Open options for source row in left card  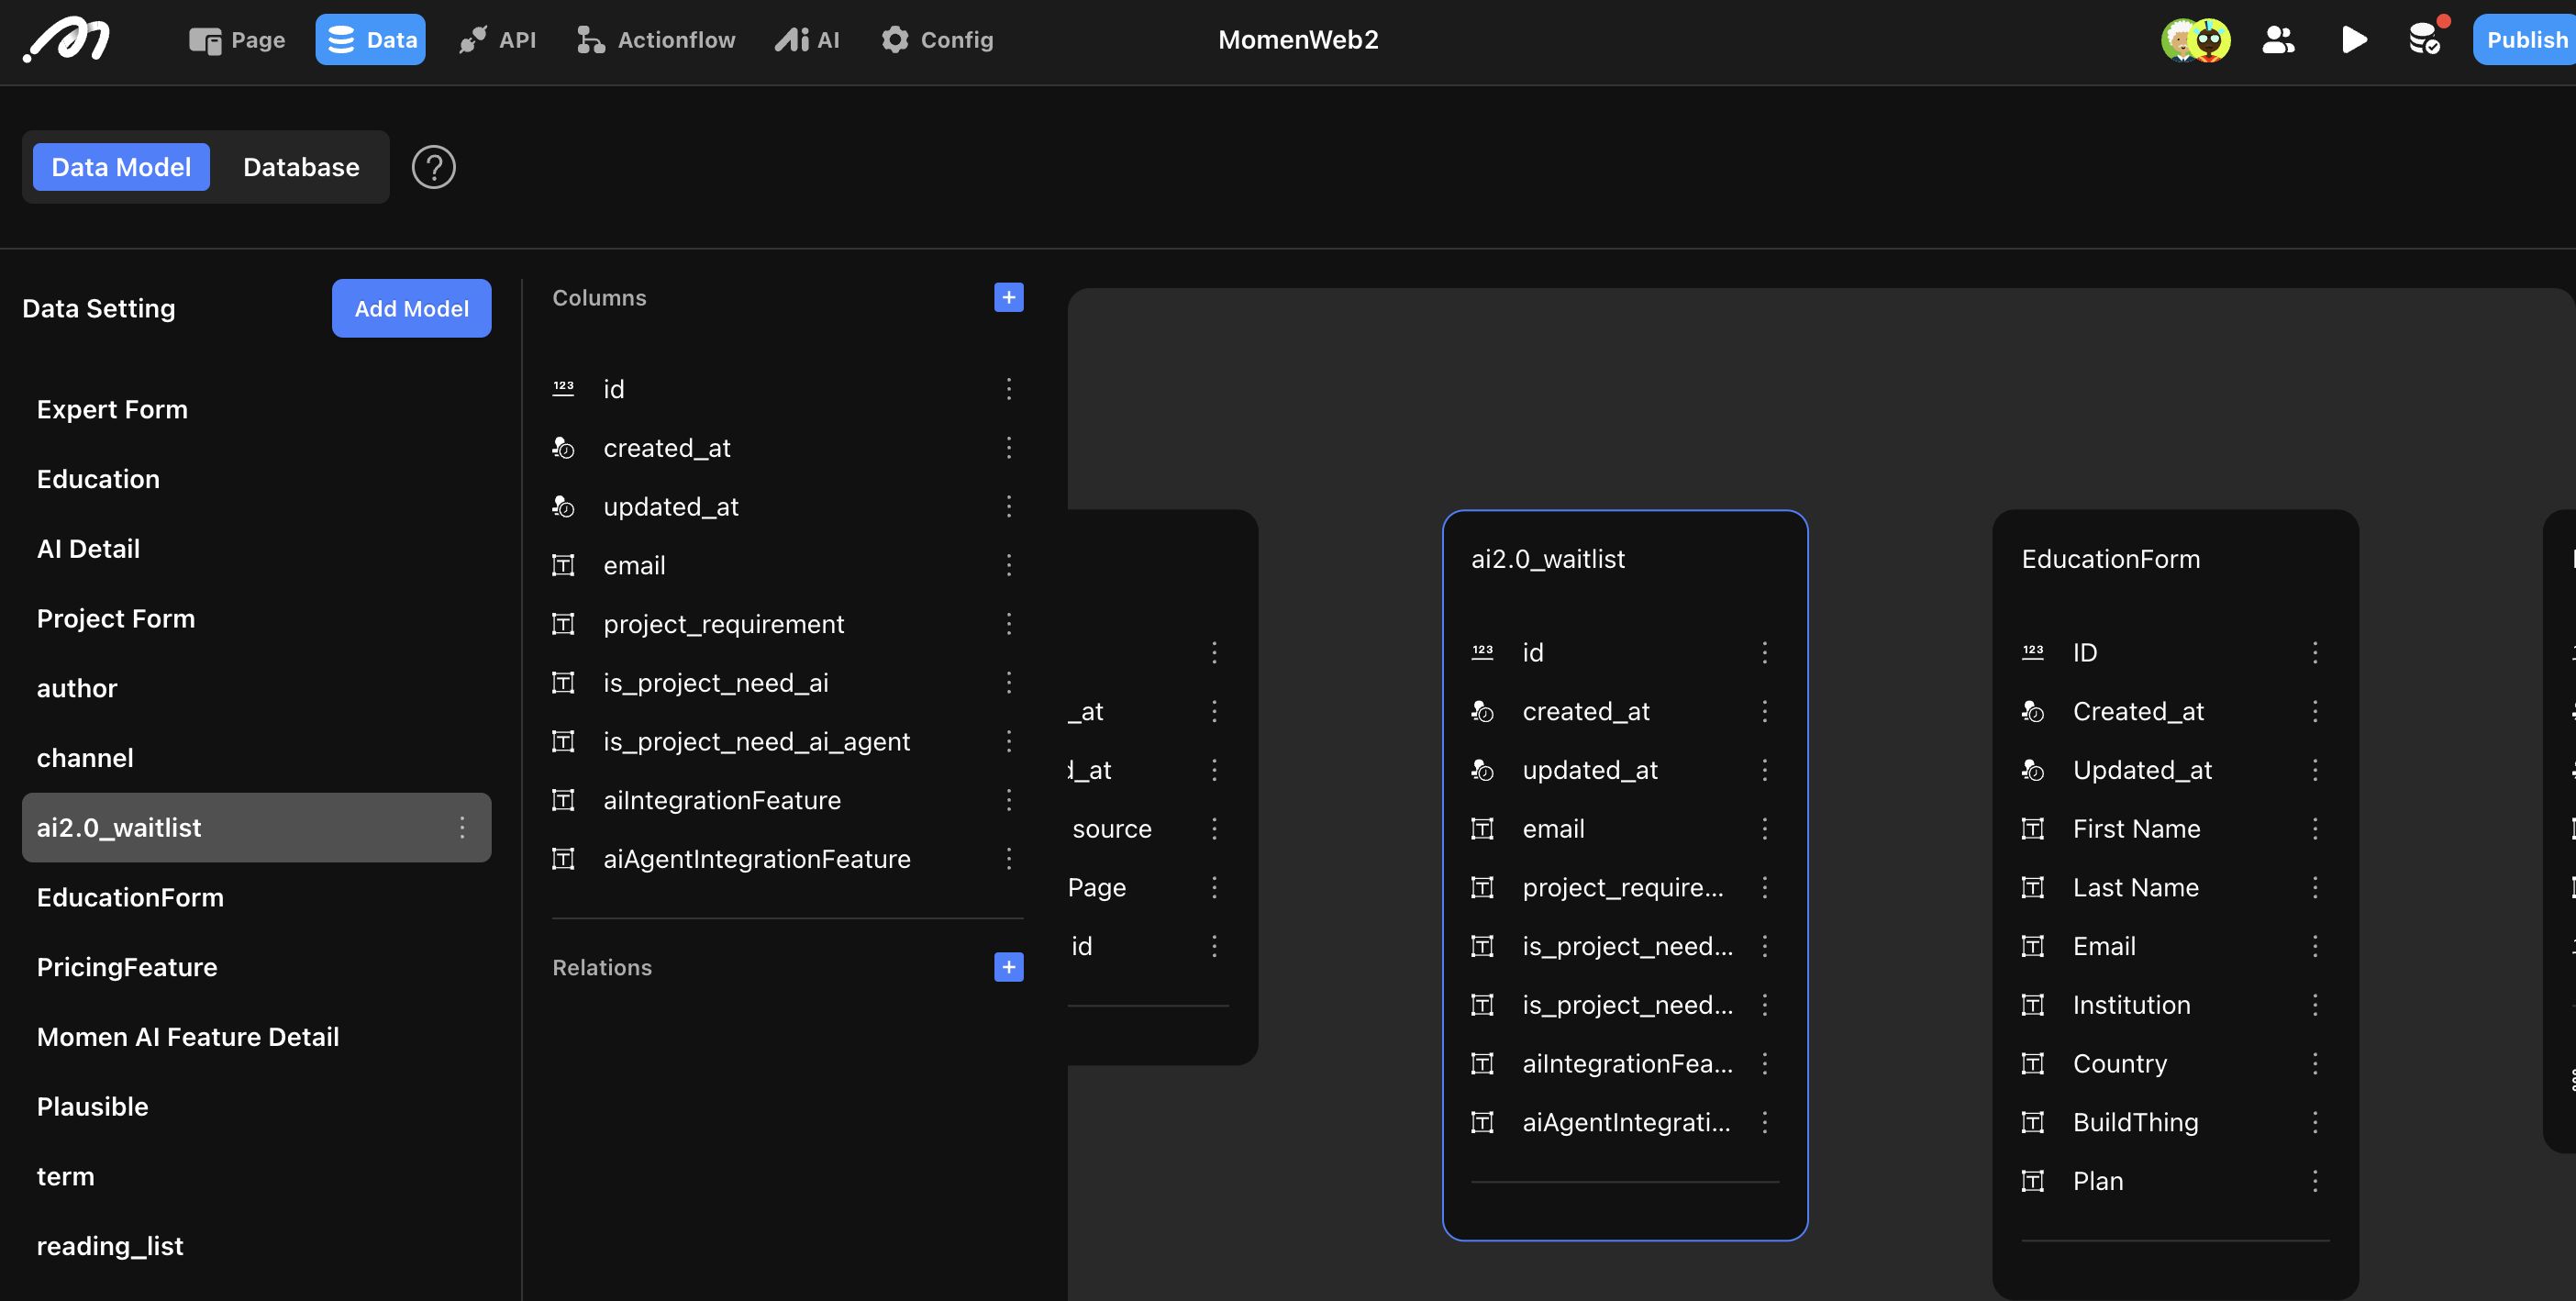(x=1214, y=829)
